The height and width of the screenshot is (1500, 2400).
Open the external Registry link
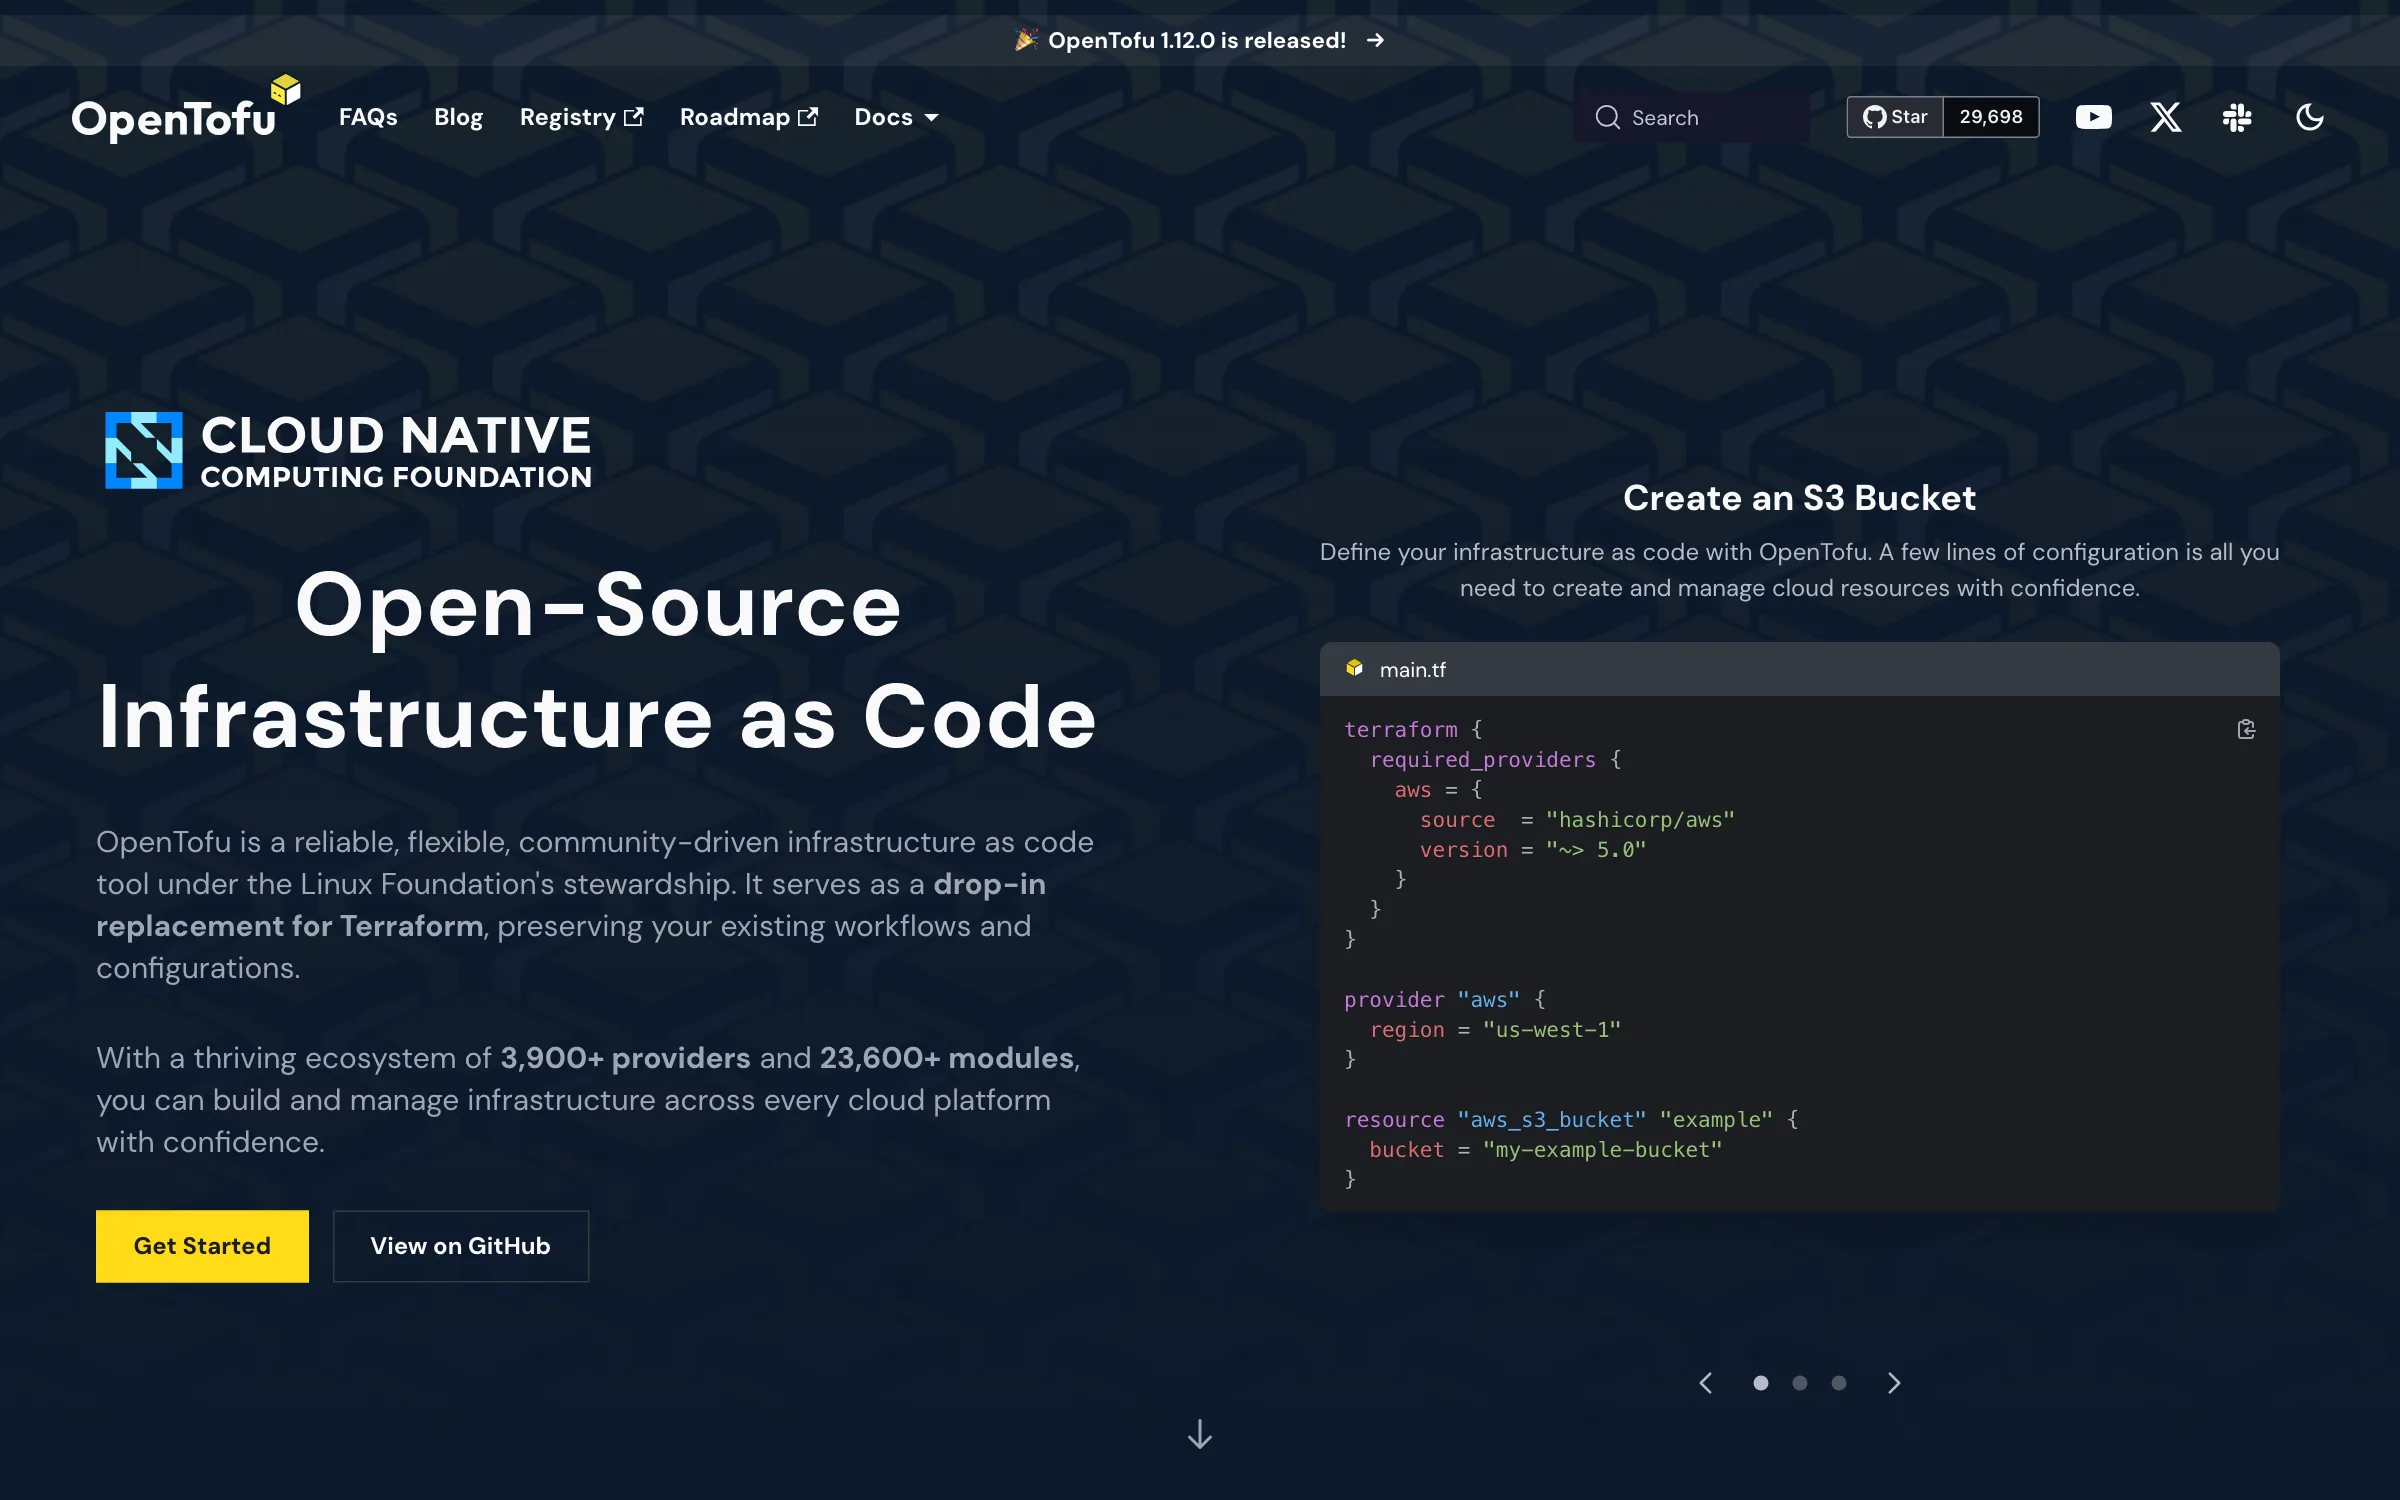point(581,117)
